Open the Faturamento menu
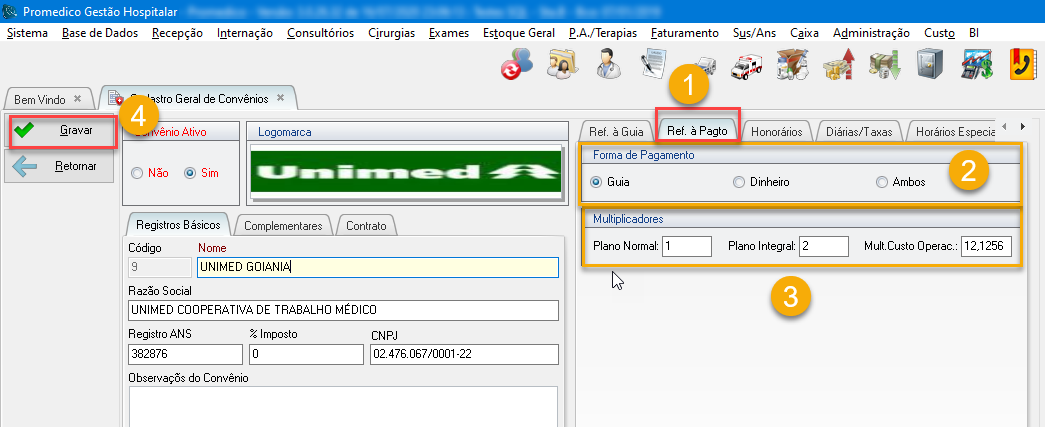 point(684,33)
